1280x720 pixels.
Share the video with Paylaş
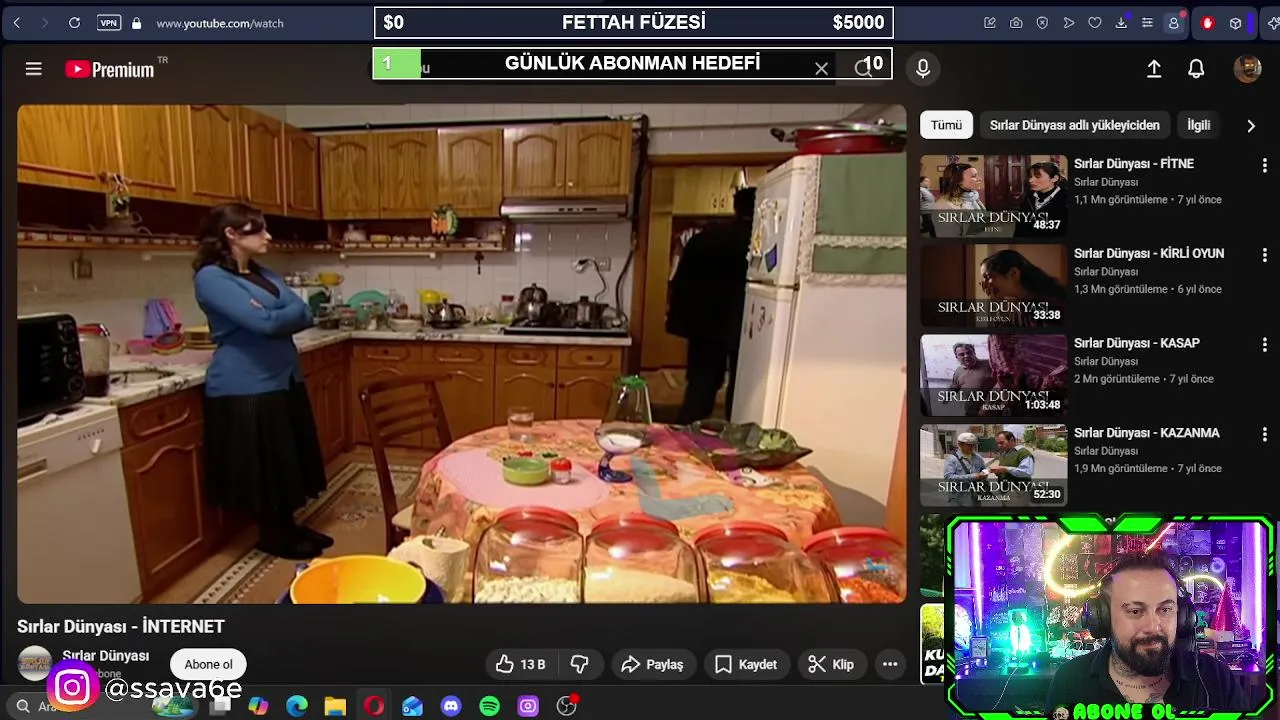(652, 664)
